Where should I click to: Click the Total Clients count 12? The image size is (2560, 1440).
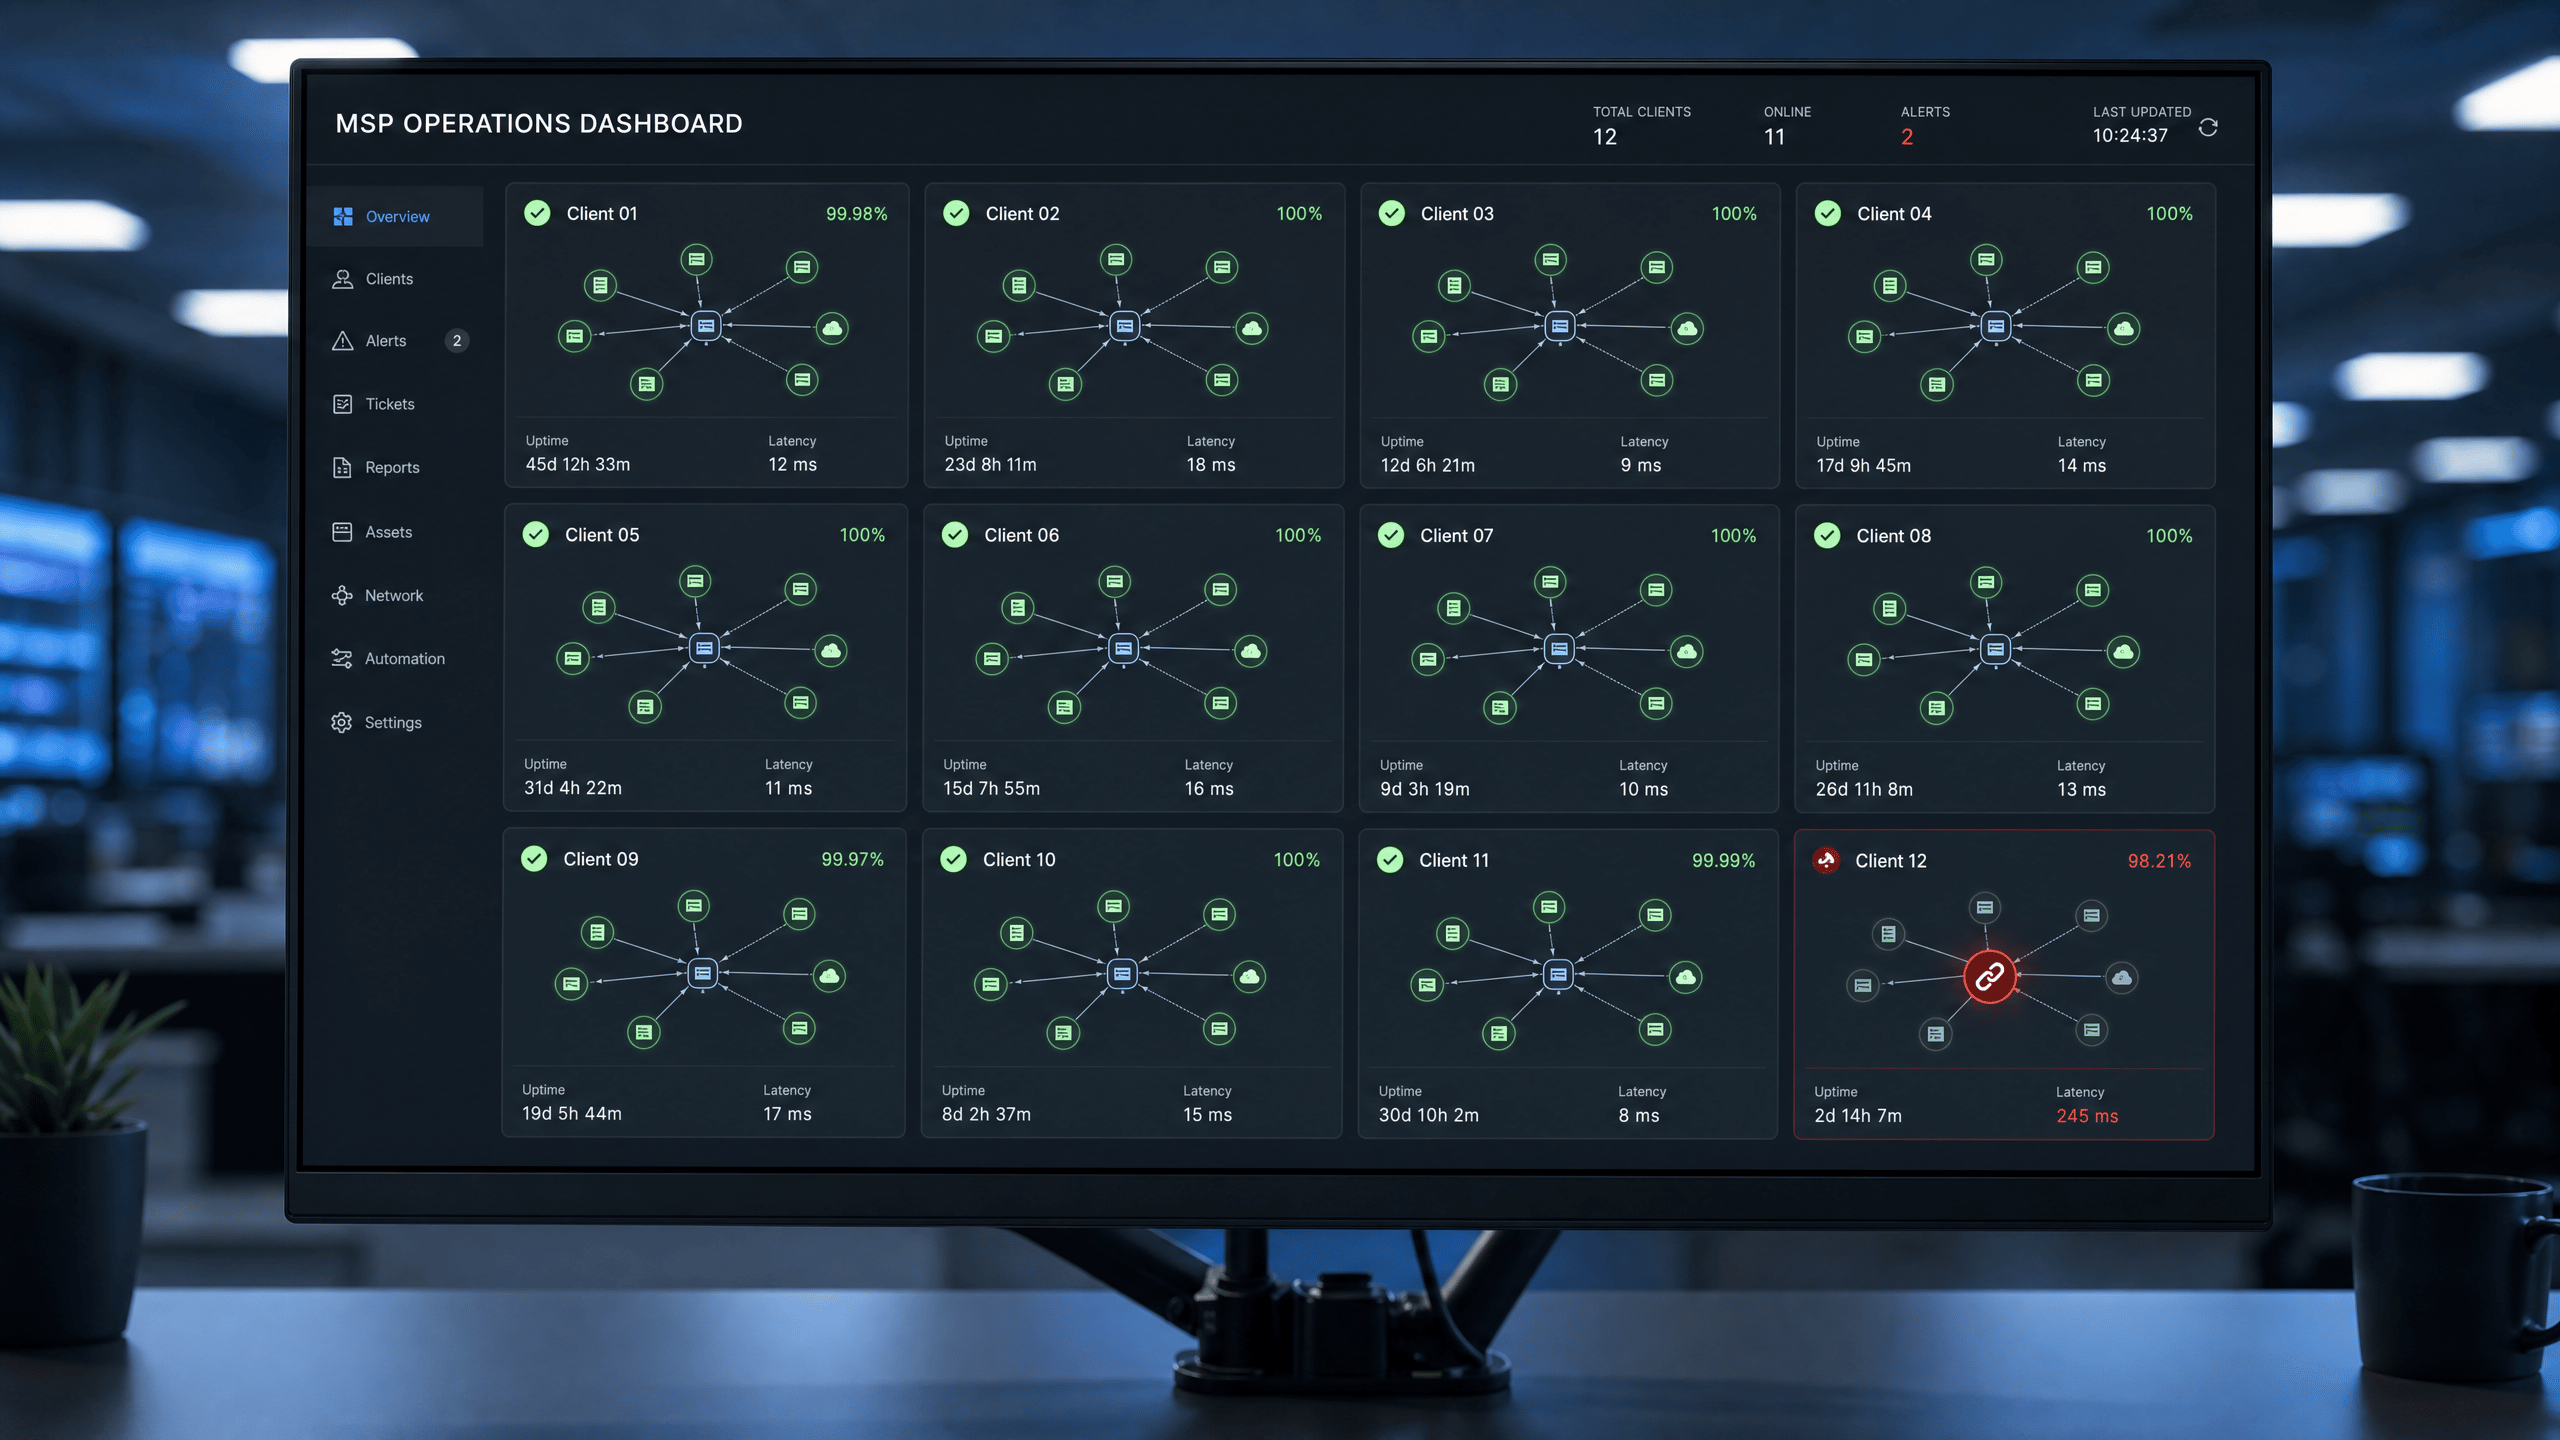(1605, 137)
